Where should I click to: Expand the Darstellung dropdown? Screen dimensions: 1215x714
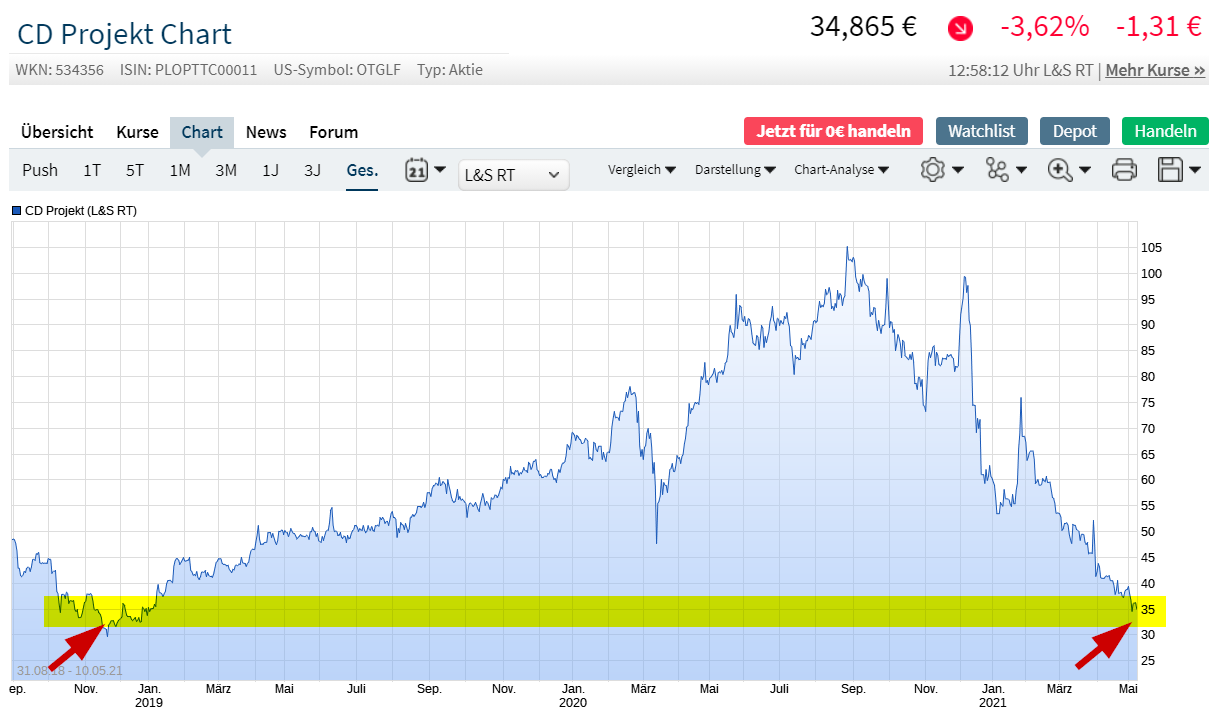click(x=735, y=170)
